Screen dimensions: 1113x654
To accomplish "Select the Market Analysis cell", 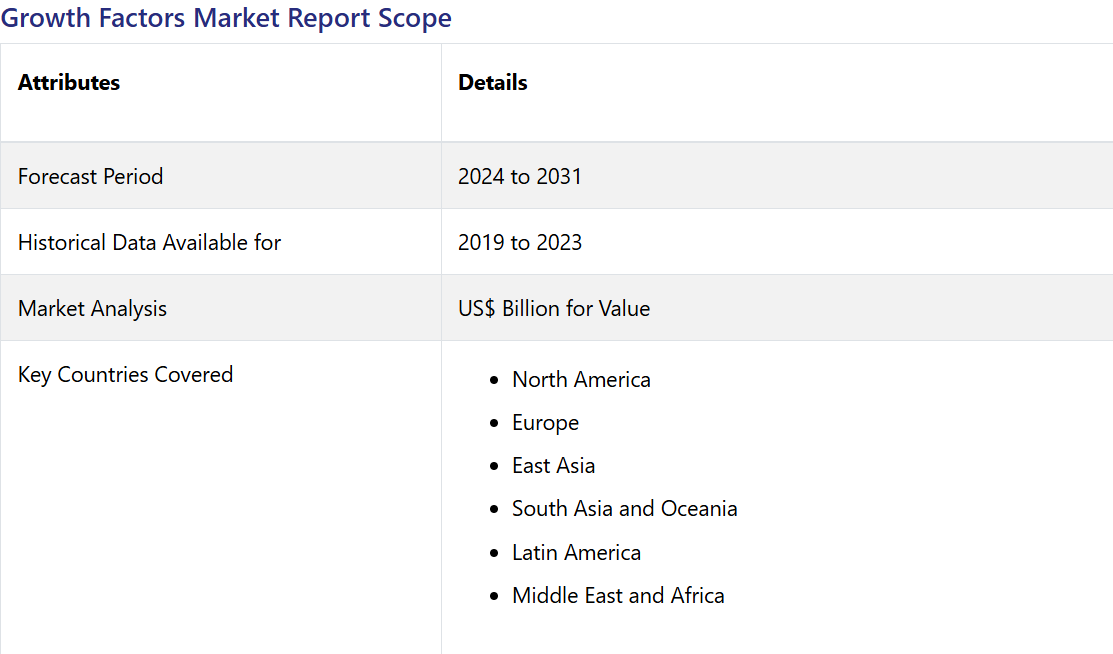I will click(92, 309).
